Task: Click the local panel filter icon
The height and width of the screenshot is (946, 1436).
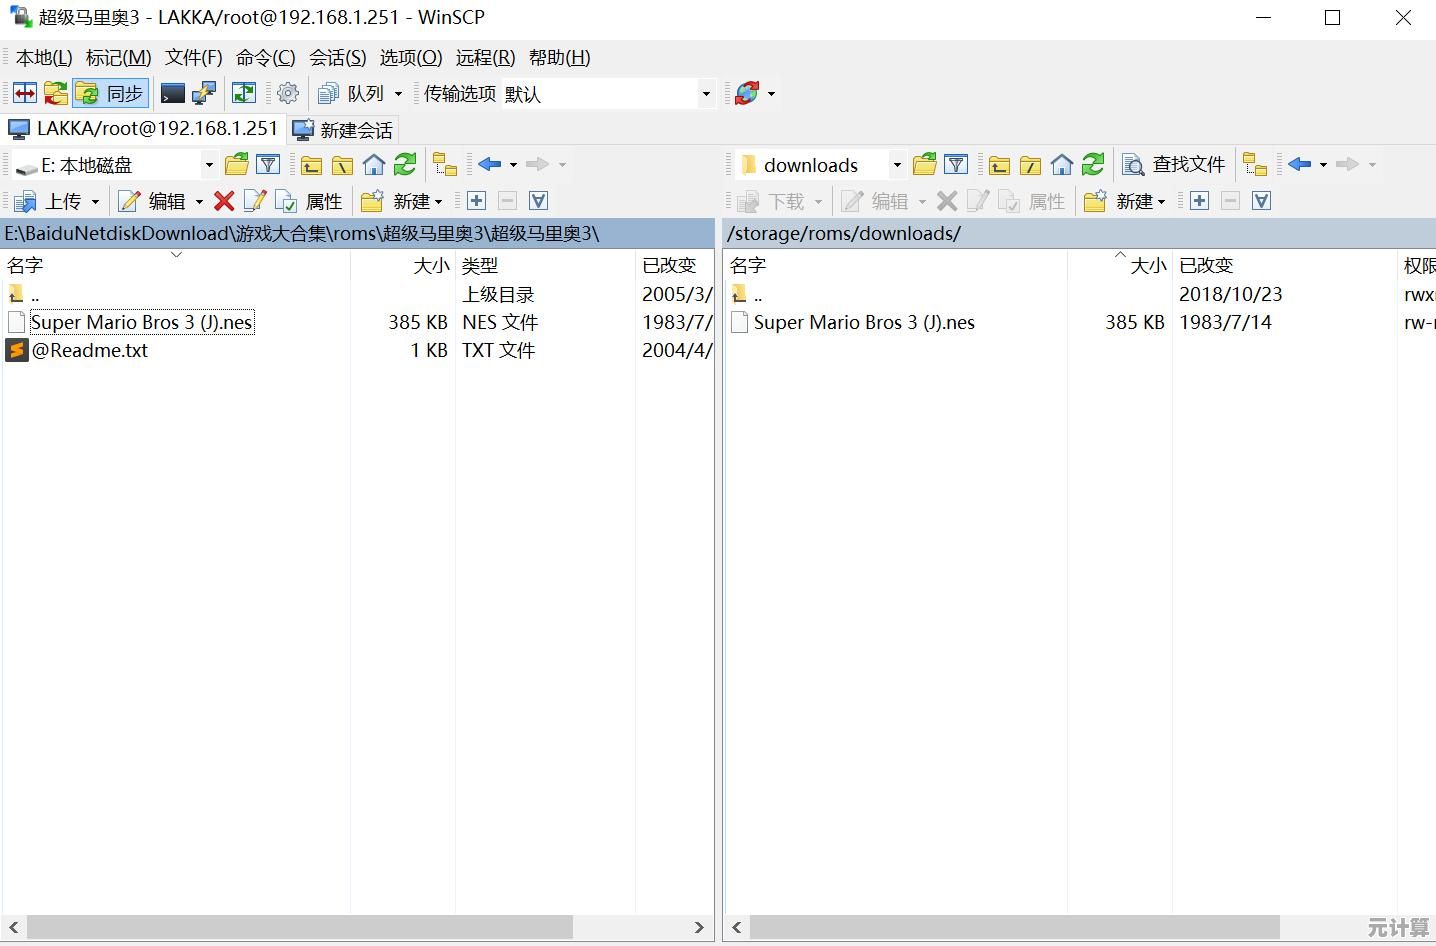Action: 268,164
